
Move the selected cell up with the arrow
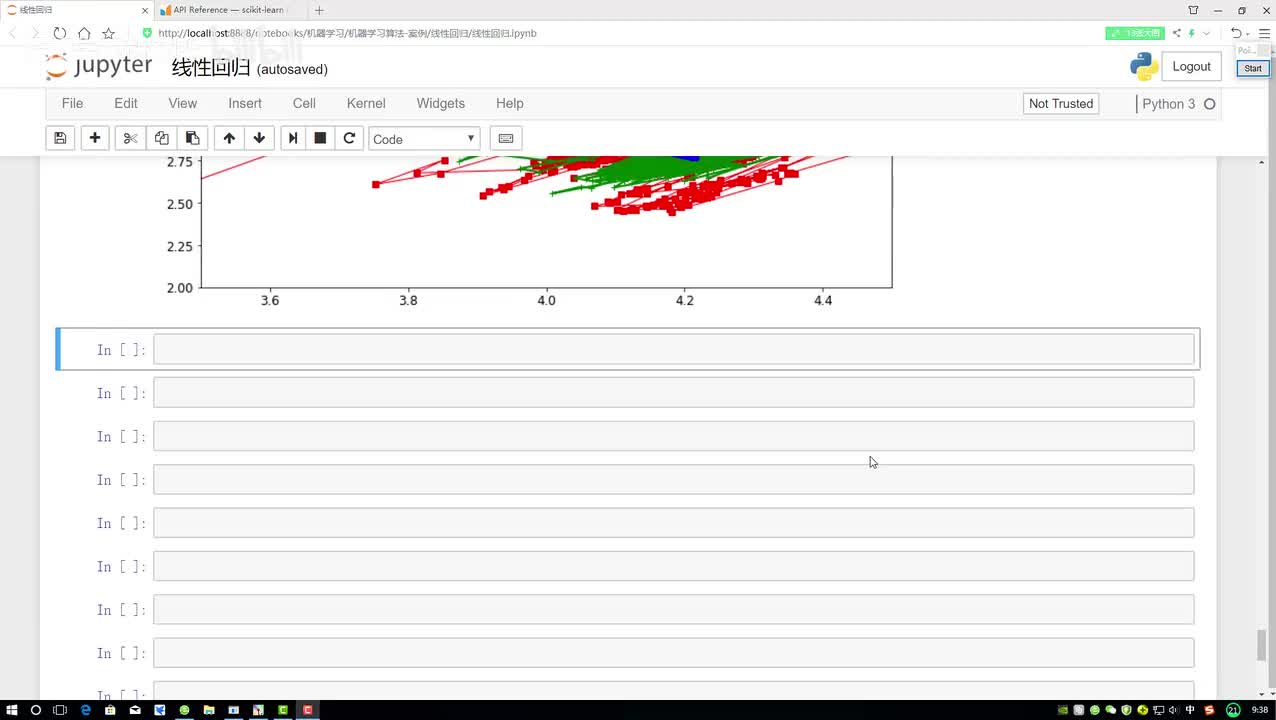pos(229,138)
